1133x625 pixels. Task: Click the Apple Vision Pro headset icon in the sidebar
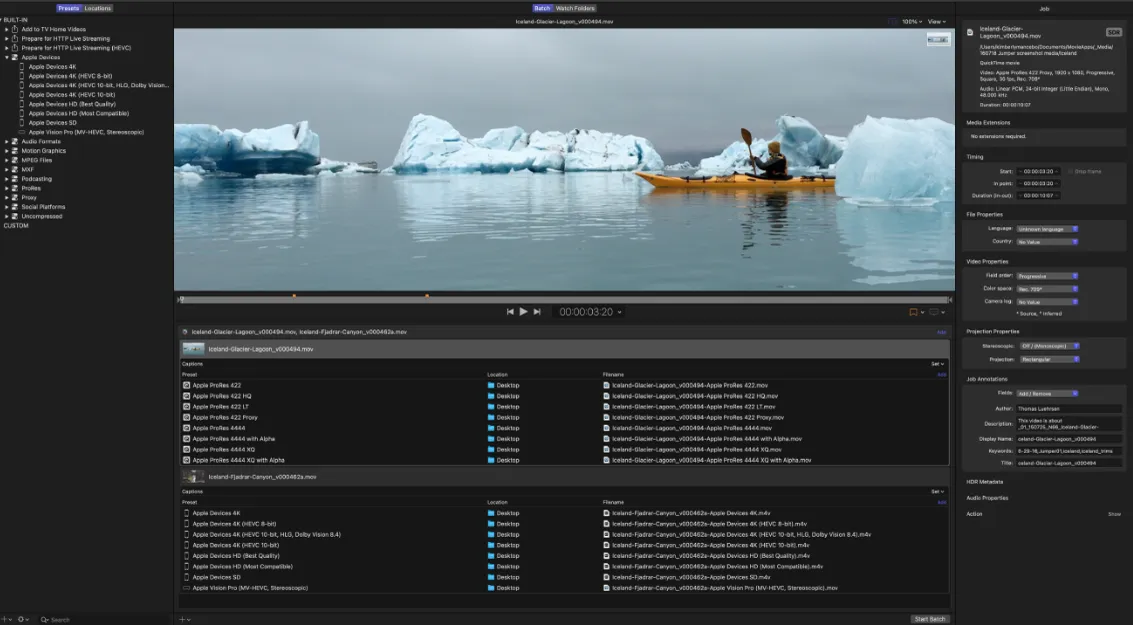coord(22,132)
